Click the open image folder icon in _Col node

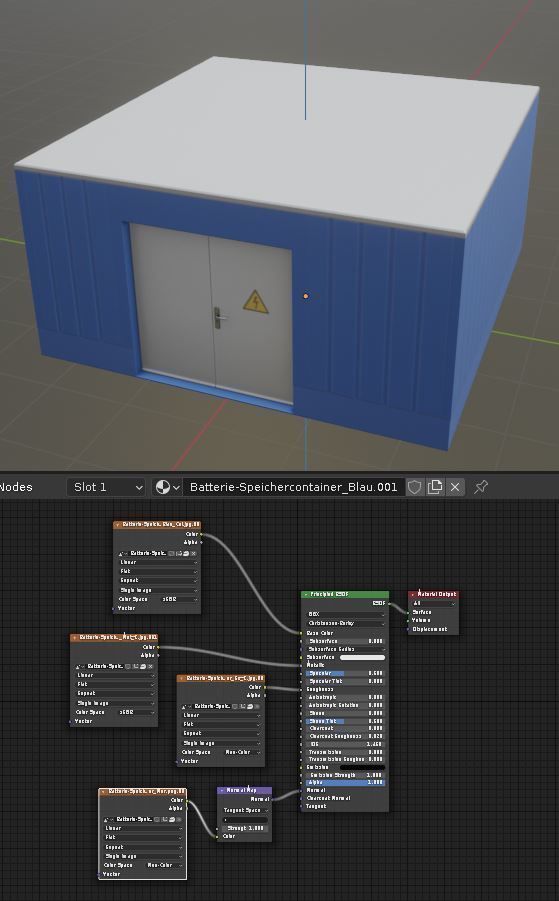coord(186,553)
